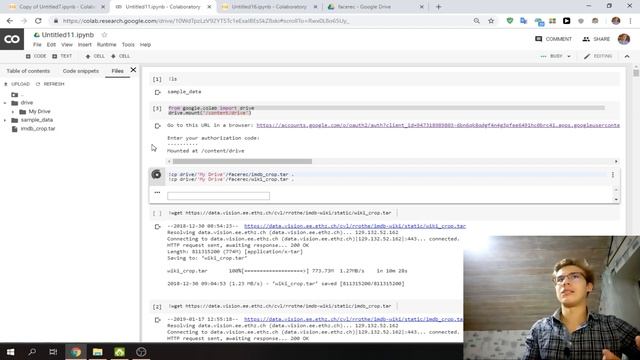Image resolution: width=640 pixels, height=360 pixels.
Task: Toggle wiki_crop wget output
Action: pyautogui.click(x=158, y=227)
